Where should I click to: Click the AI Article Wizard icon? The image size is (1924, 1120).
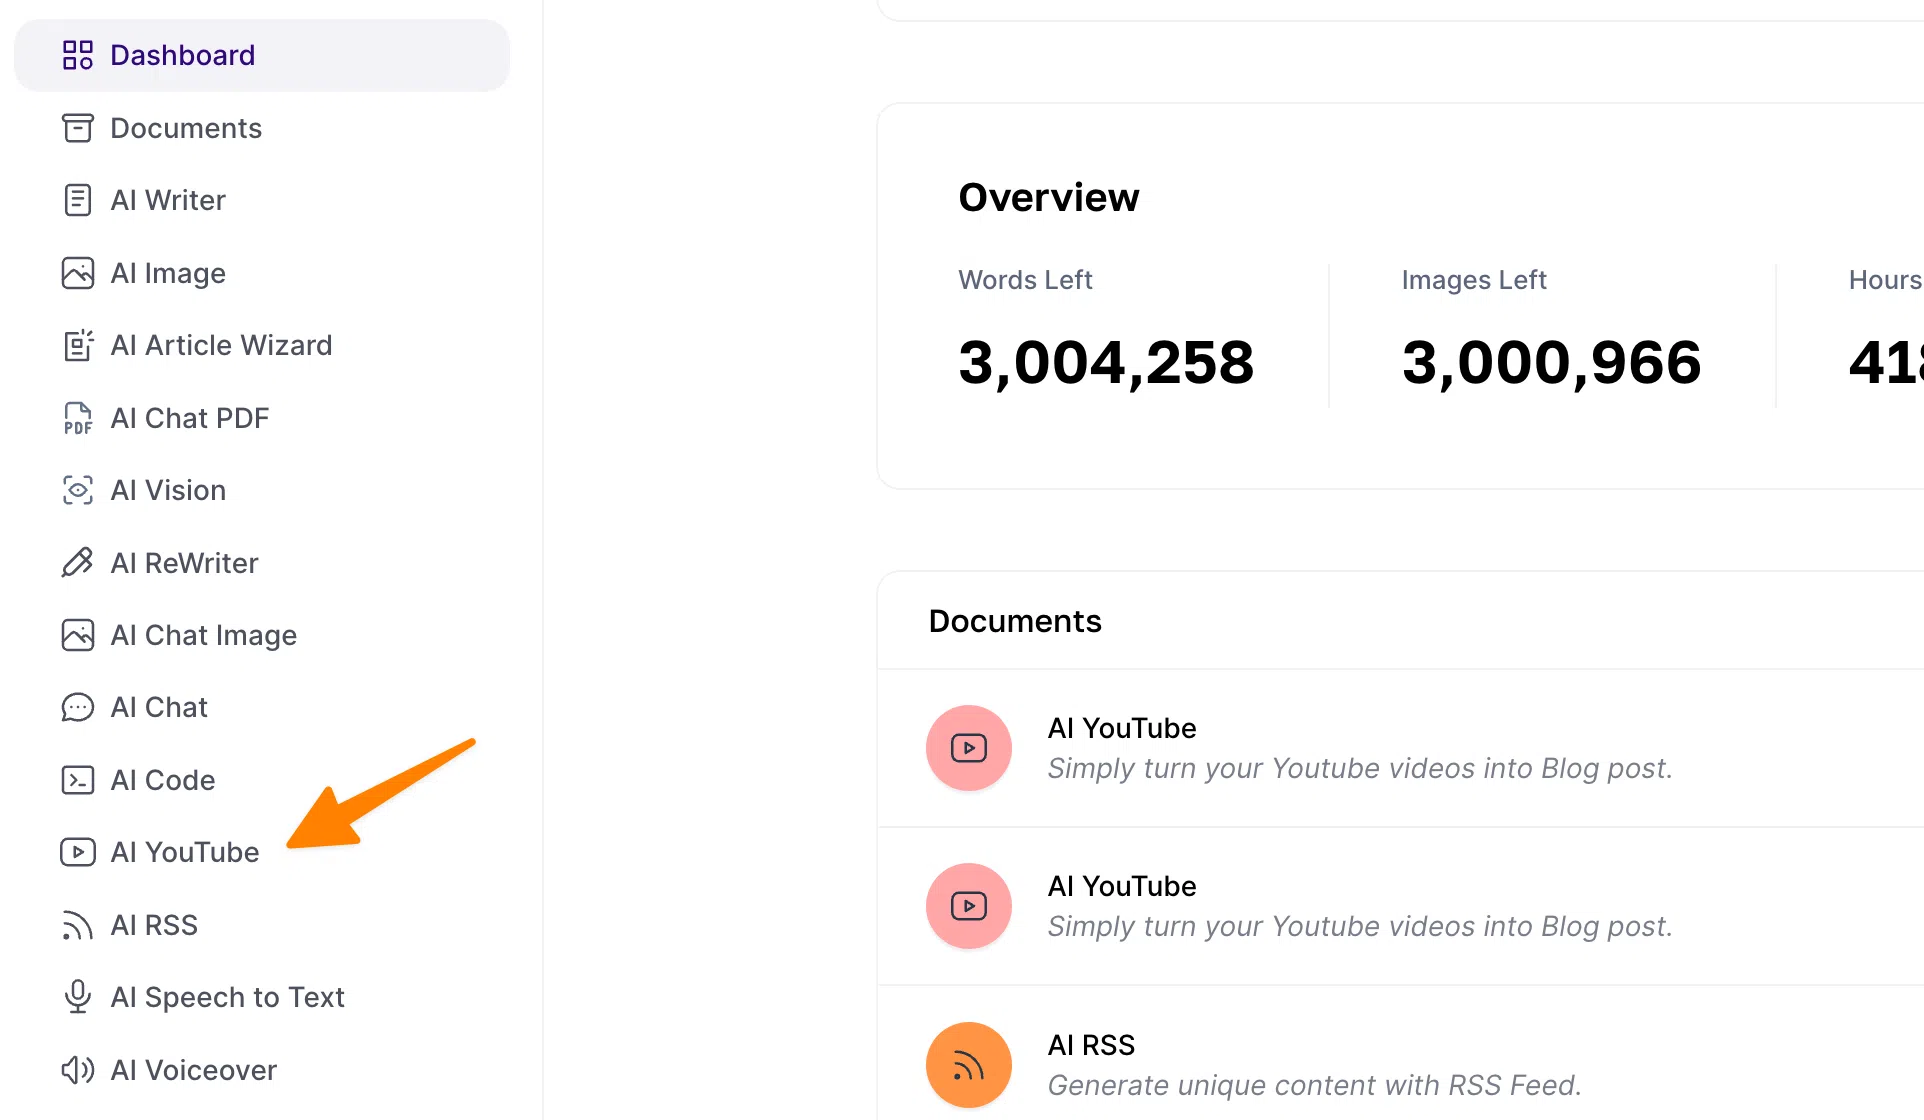click(77, 345)
